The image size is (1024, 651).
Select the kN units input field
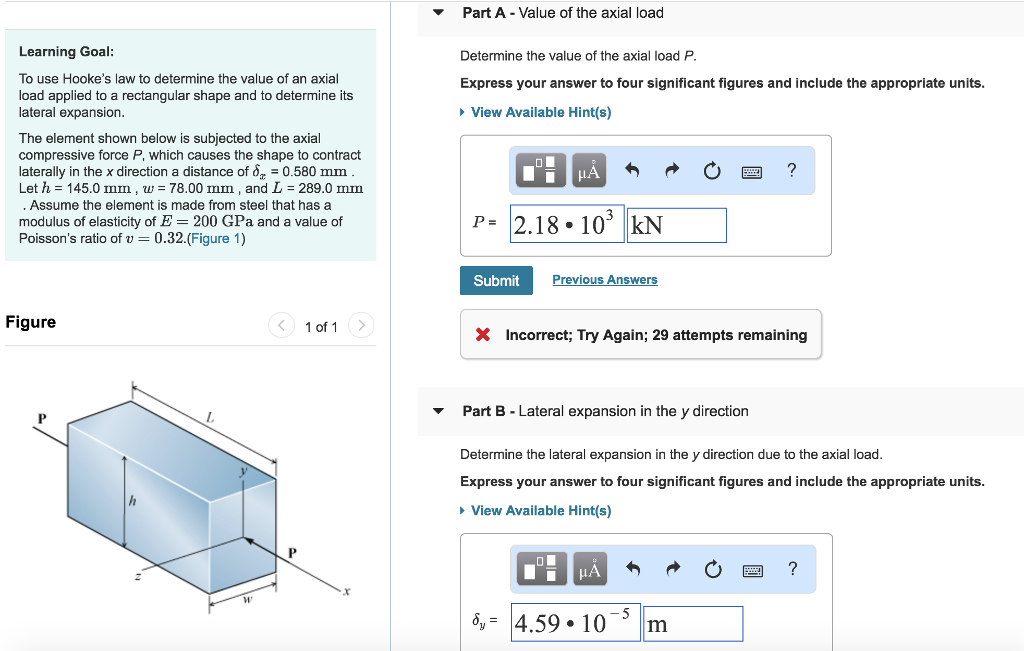676,224
